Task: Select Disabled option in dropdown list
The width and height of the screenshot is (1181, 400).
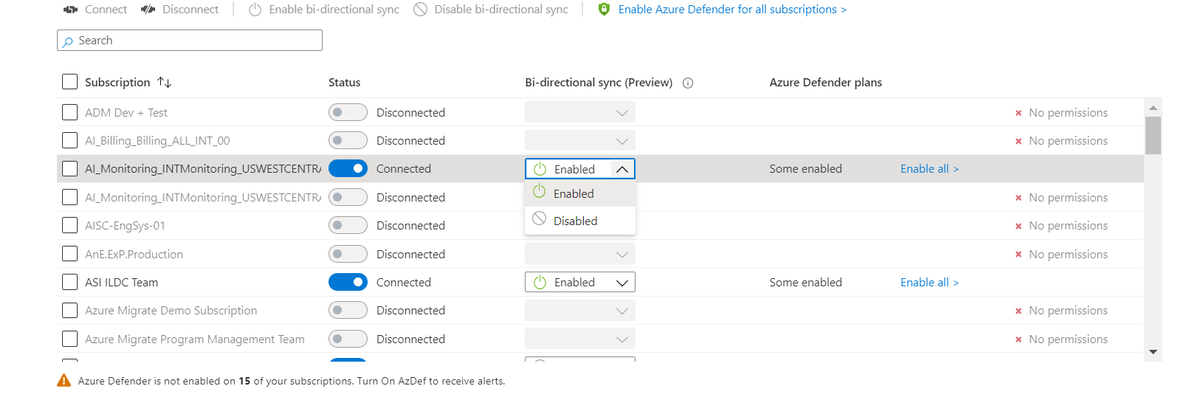Action: point(580,221)
